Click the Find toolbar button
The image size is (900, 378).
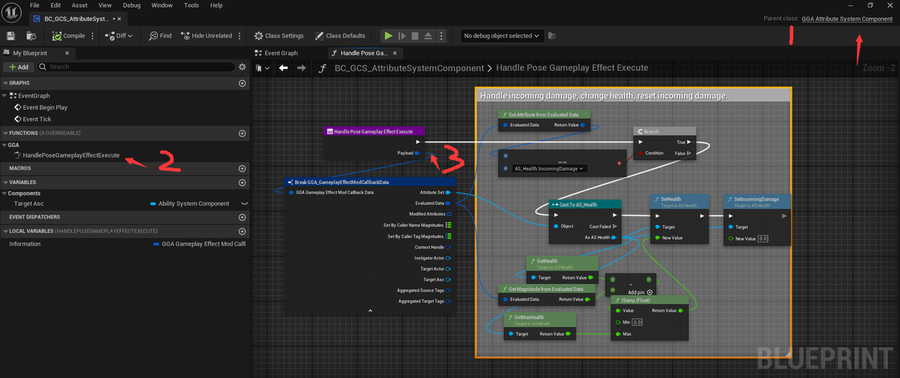[x=160, y=36]
